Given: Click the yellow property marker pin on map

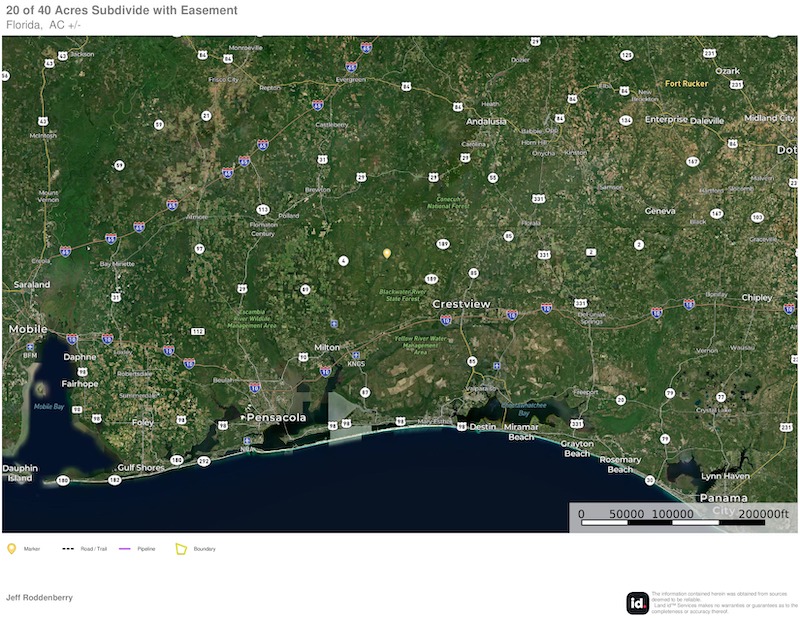Looking at the screenshot, I should coord(387,254).
